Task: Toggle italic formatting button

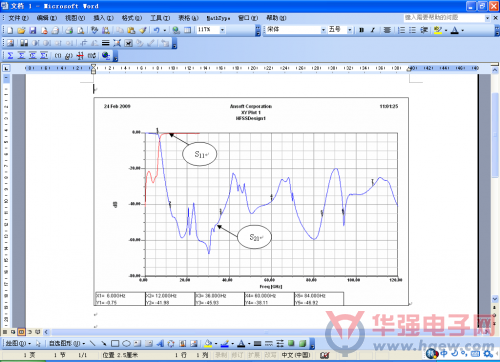Action: tap(373, 30)
